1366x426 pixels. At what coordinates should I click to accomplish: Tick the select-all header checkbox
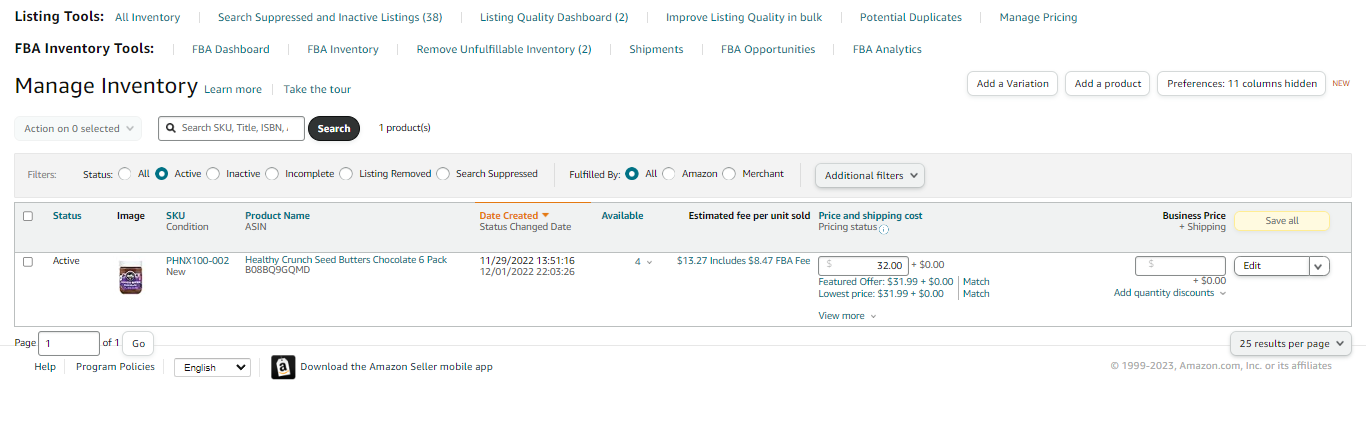pyautogui.click(x=28, y=215)
